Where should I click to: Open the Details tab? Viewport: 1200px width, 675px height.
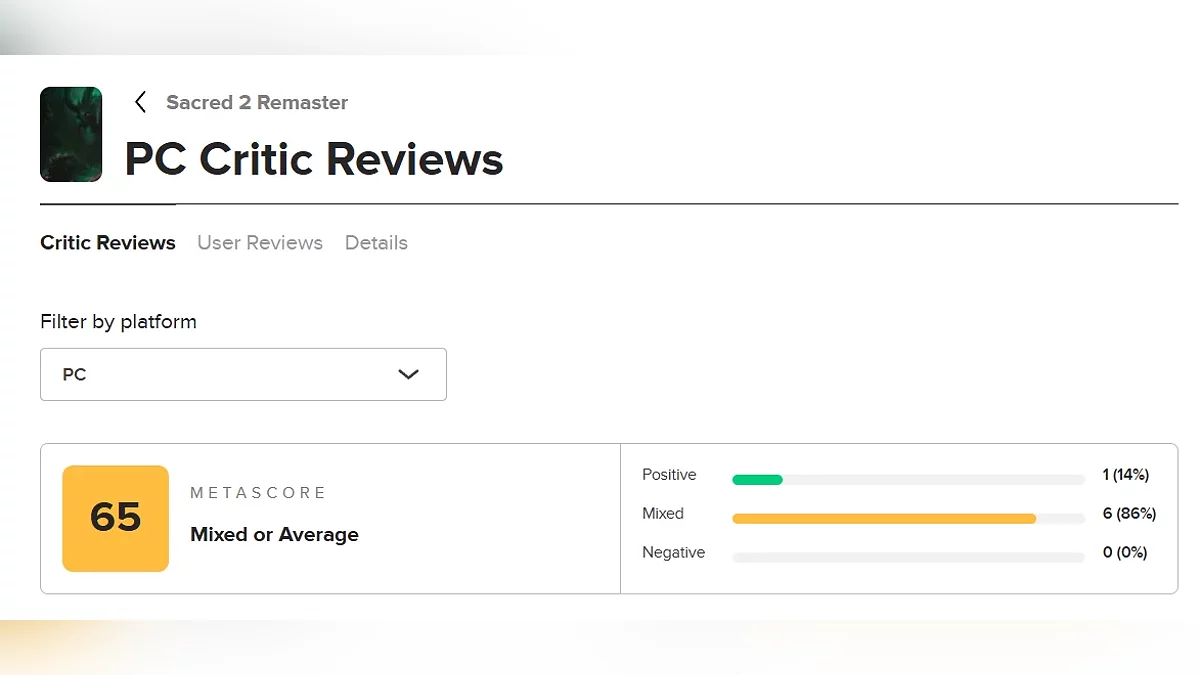pyautogui.click(x=376, y=243)
